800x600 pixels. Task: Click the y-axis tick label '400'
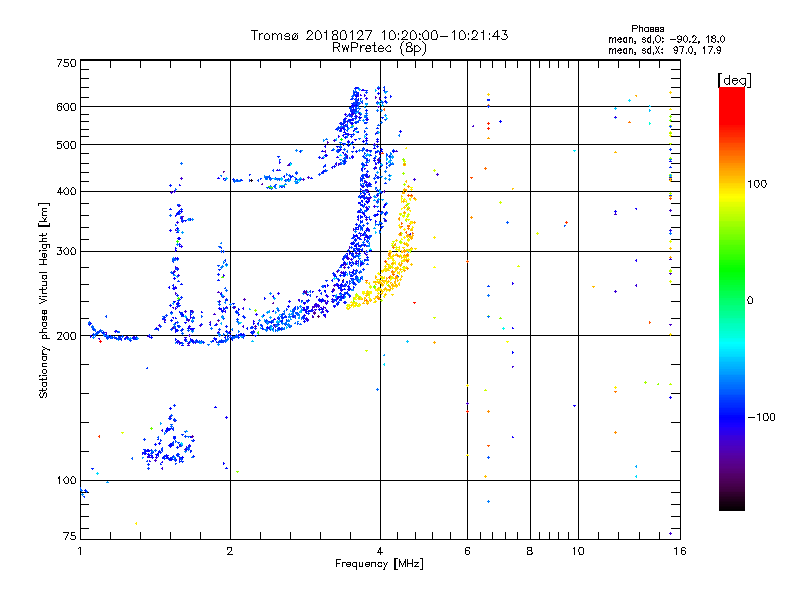[x=66, y=191]
